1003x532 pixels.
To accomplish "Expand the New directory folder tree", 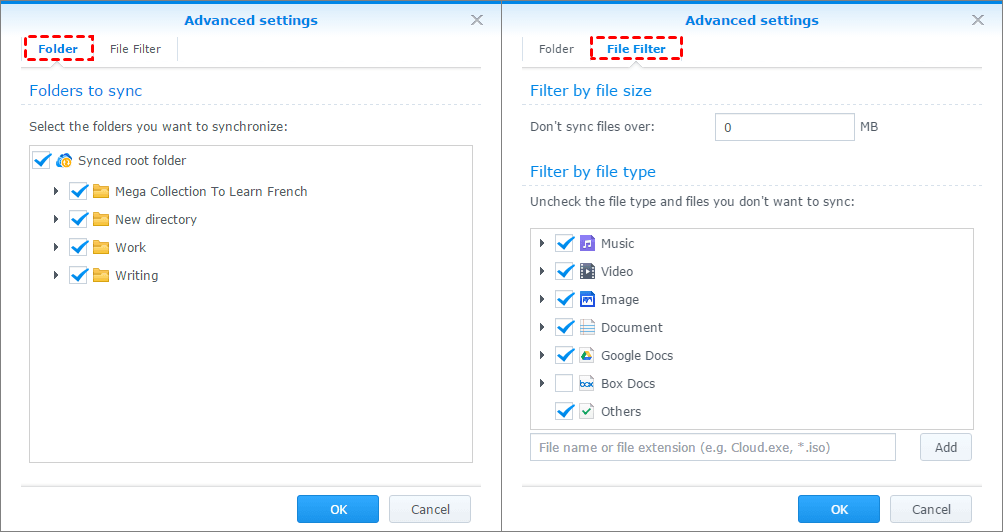I will pyautogui.click(x=56, y=219).
